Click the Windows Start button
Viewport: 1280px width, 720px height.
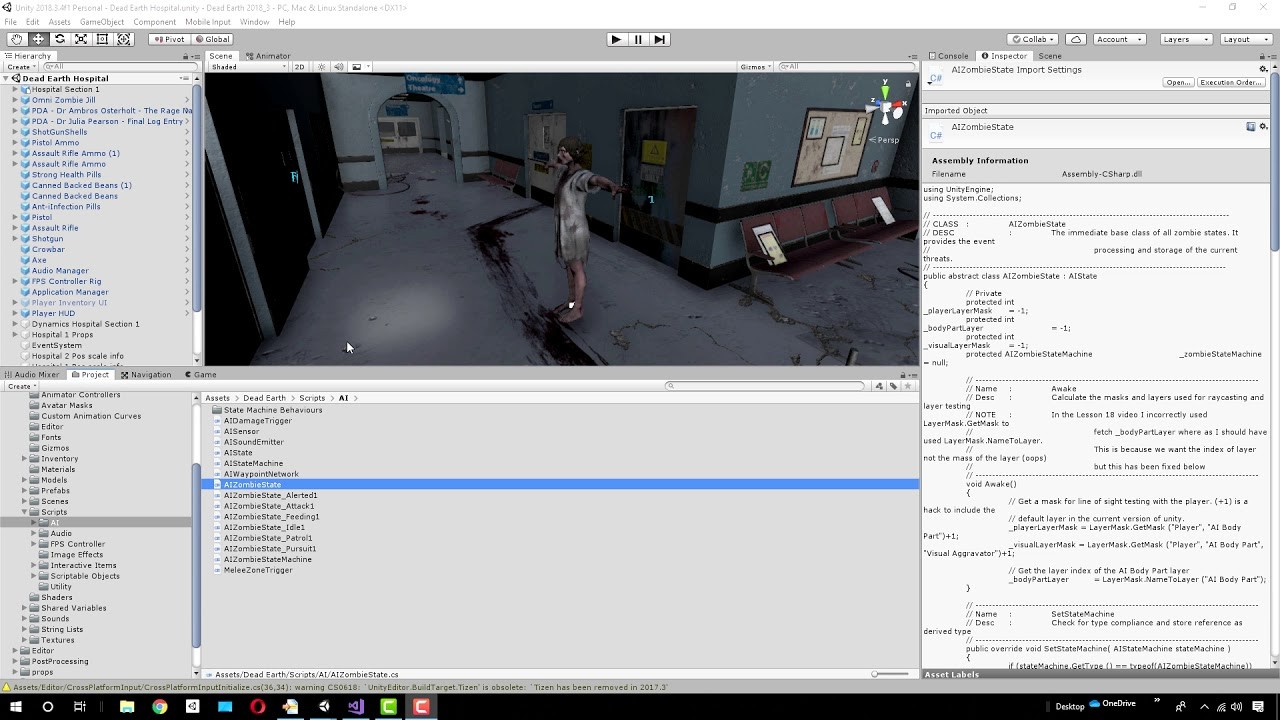[x=16, y=706]
